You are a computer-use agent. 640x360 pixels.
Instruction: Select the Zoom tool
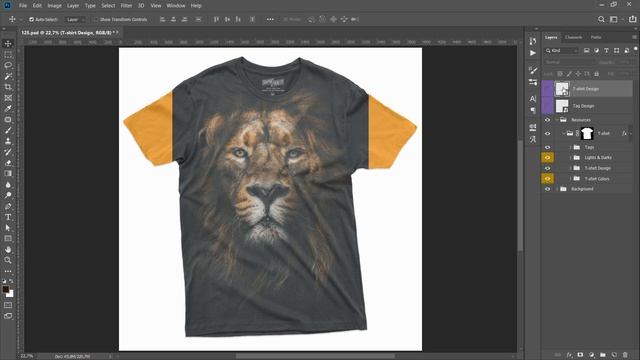click(x=8, y=260)
